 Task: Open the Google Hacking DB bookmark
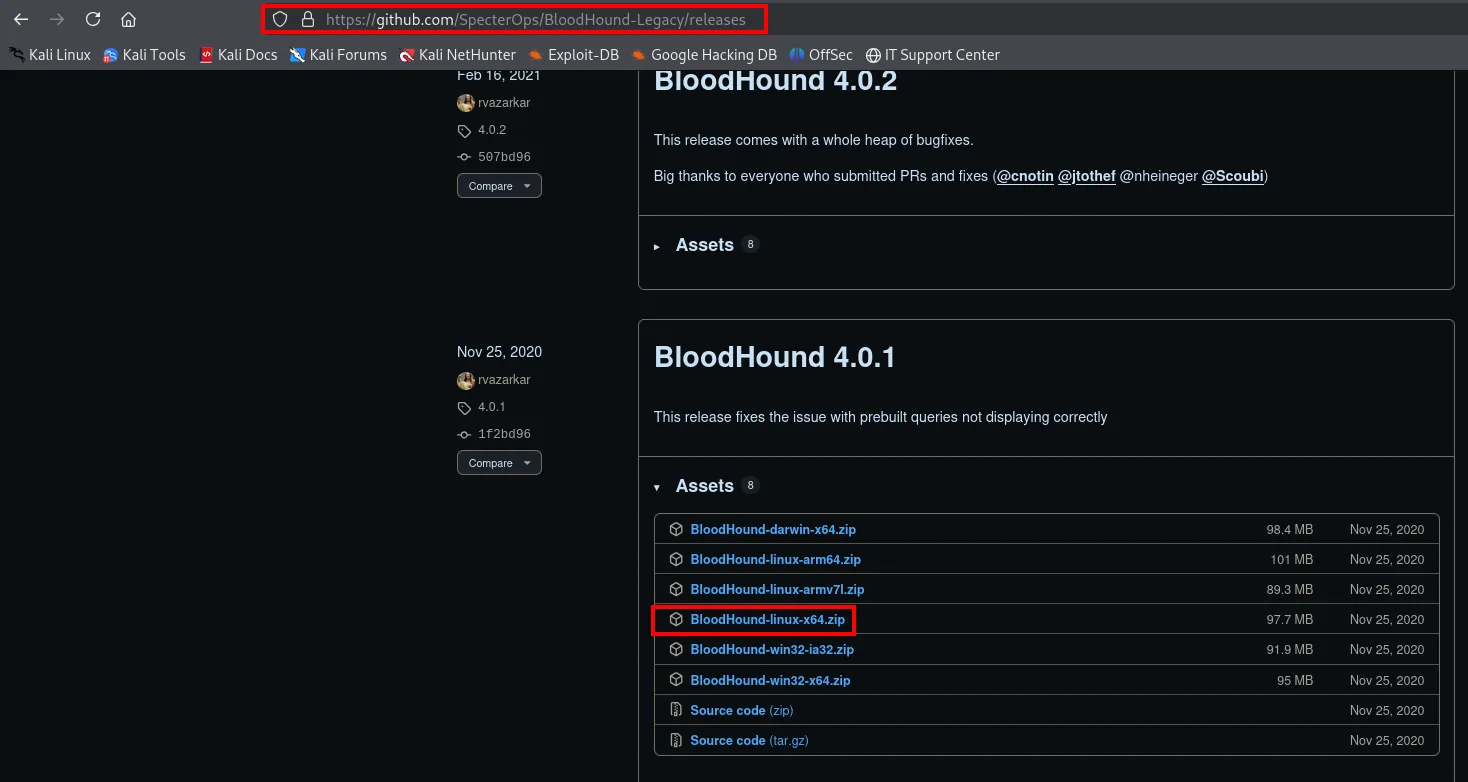703,55
